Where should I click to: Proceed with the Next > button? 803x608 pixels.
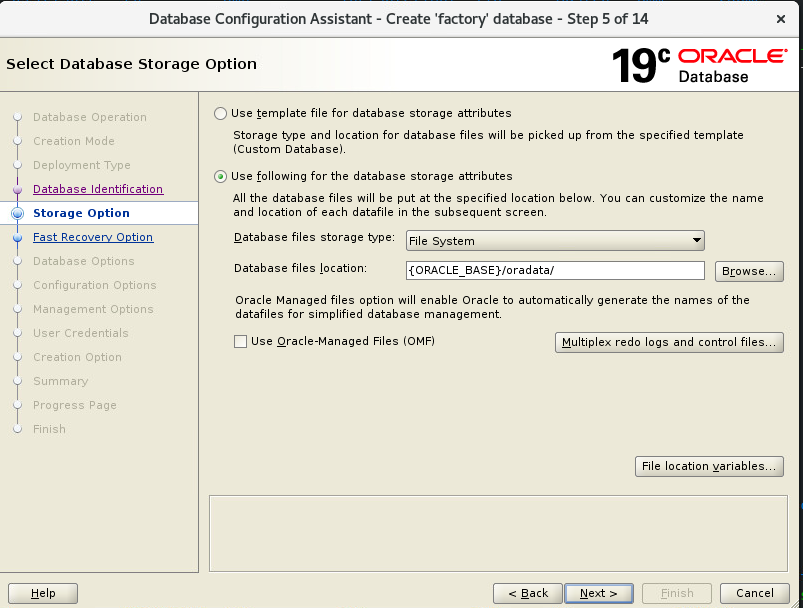pyautogui.click(x=599, y=593)
